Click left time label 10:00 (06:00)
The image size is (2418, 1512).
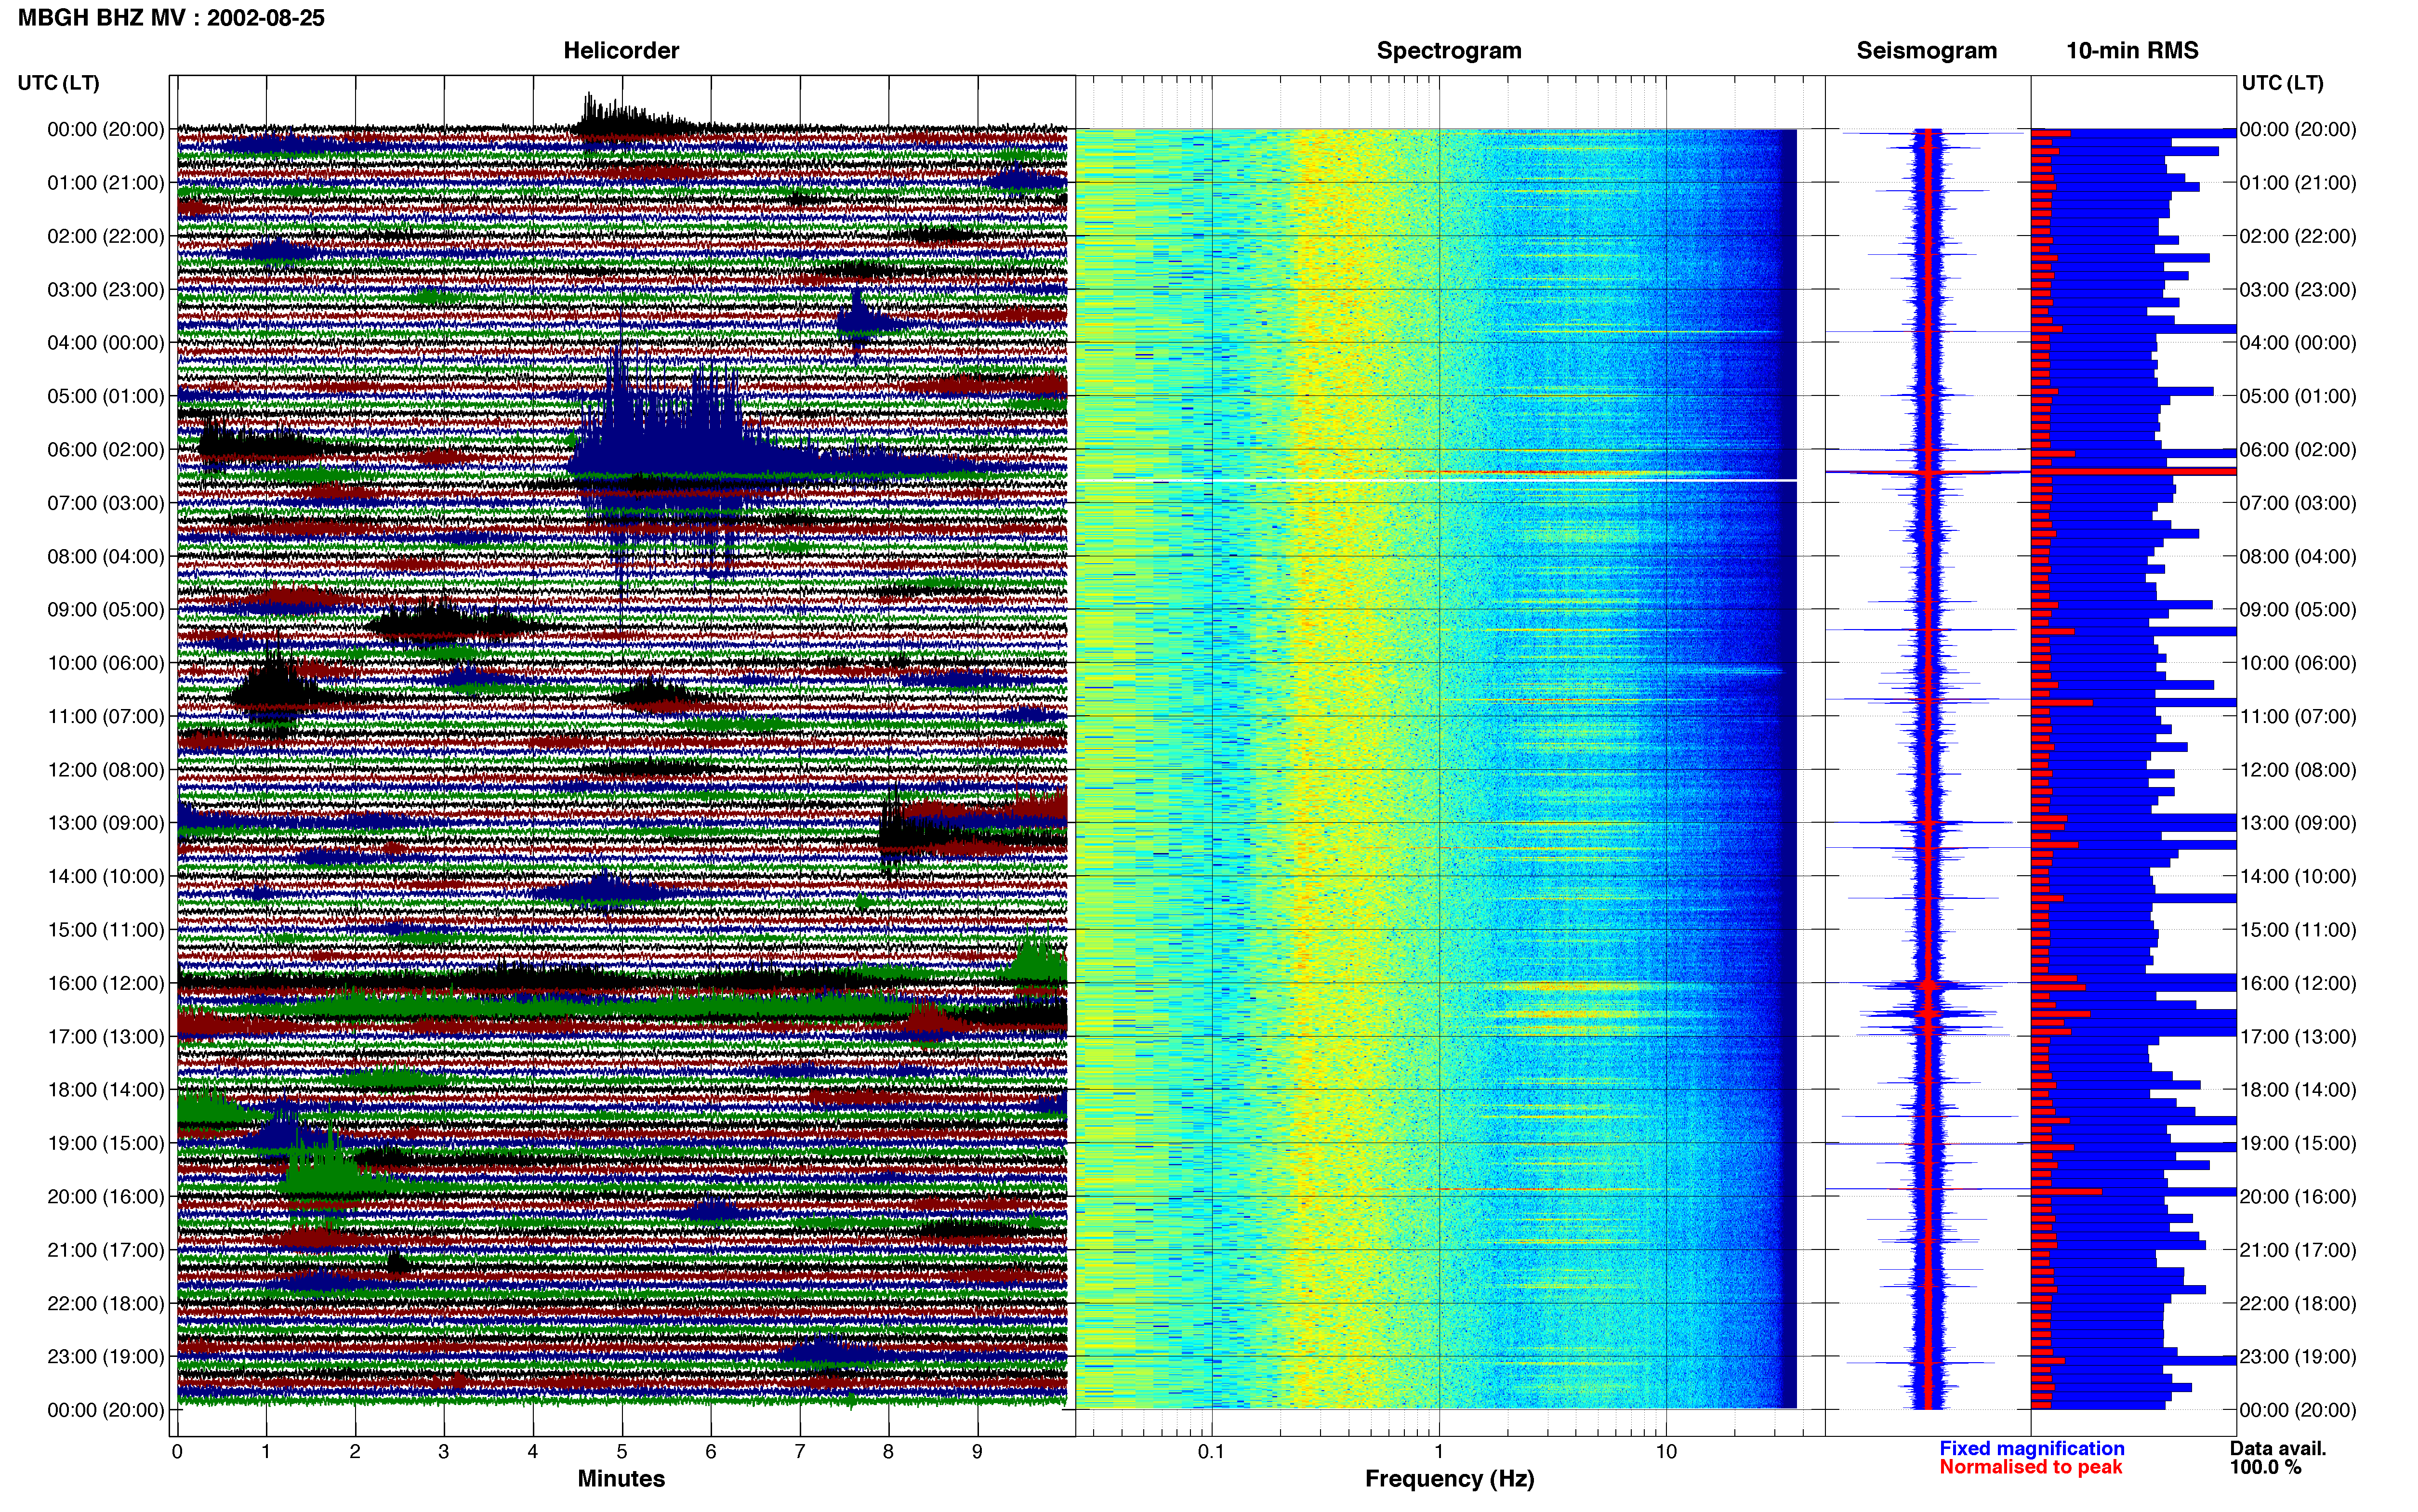coord(106,662)
